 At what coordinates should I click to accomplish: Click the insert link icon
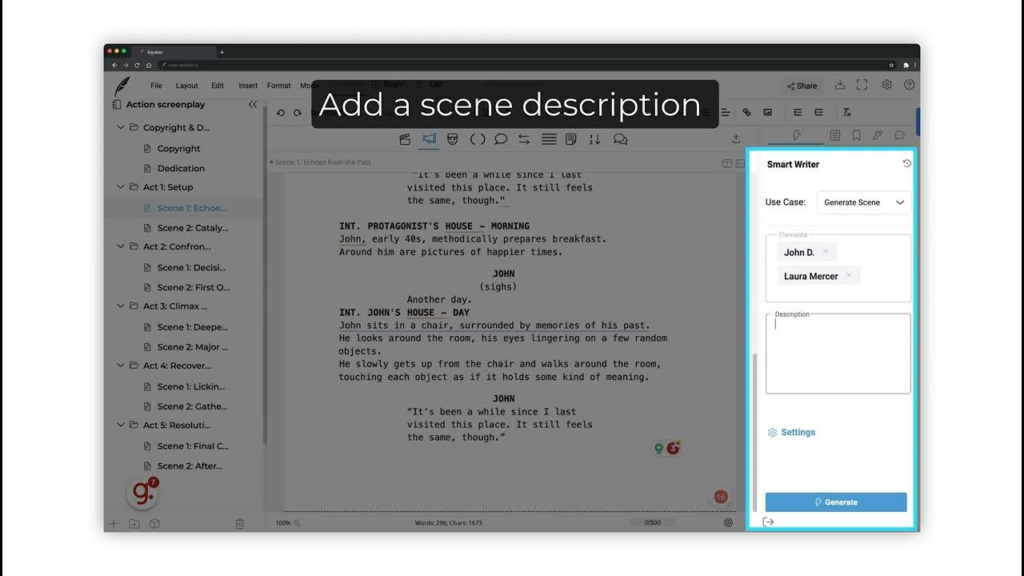coord(746,112)
